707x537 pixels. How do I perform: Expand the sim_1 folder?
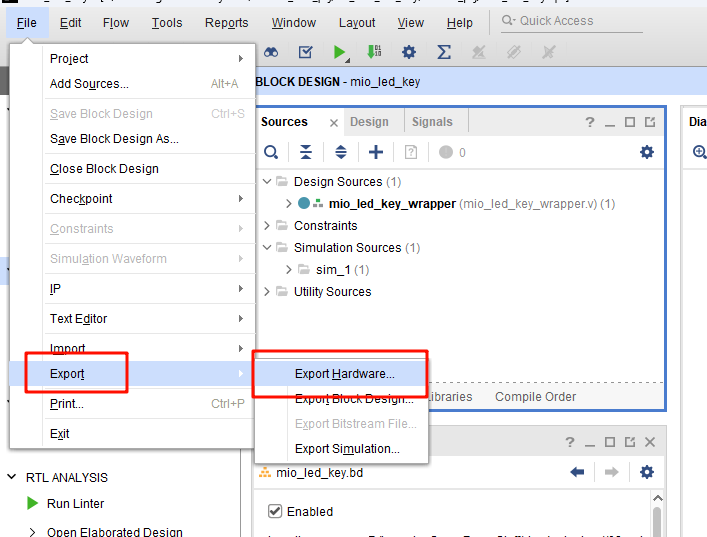[x=289, y=270]
